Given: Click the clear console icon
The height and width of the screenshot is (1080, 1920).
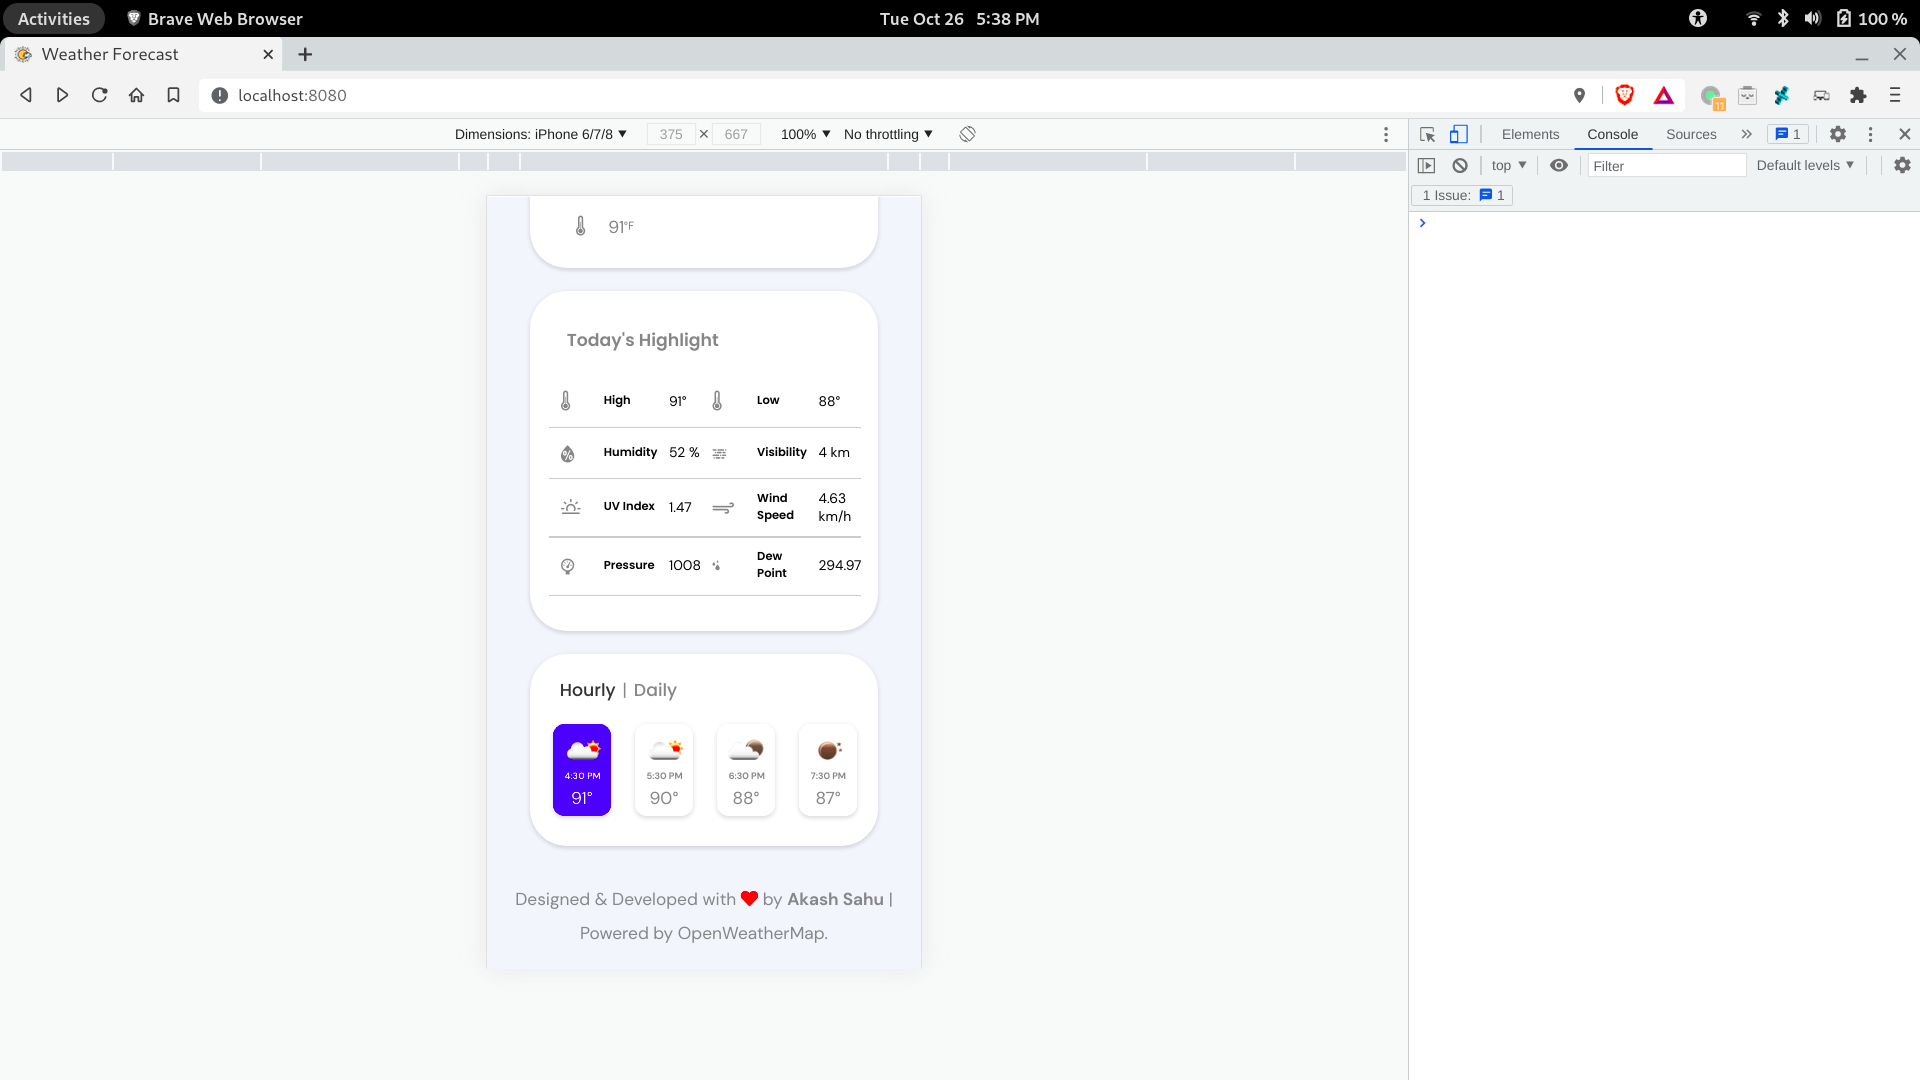Looking at the screenshot, I should (1460, 166).
